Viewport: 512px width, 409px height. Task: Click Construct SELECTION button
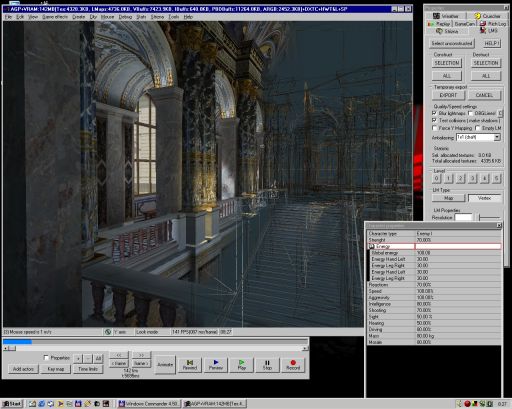click(447, 63)
